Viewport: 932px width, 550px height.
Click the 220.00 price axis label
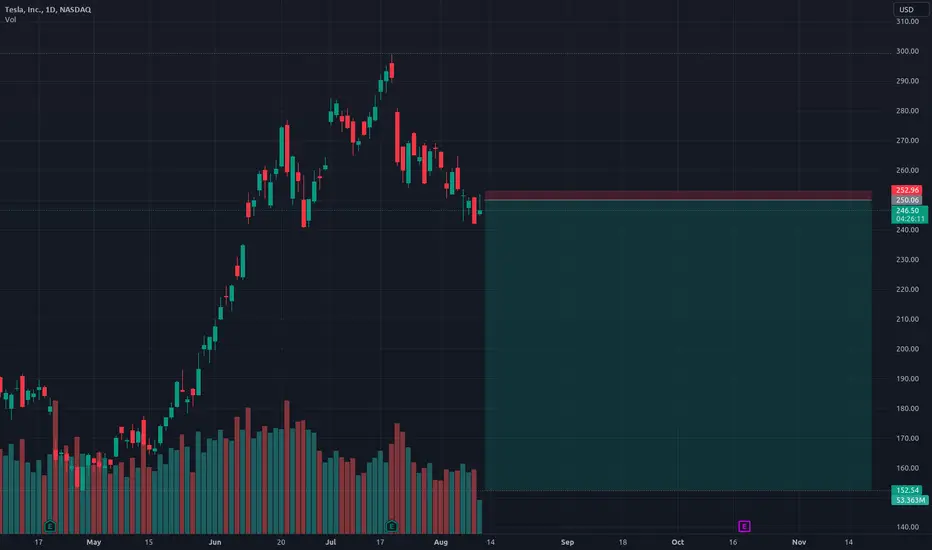coord(908,289)
